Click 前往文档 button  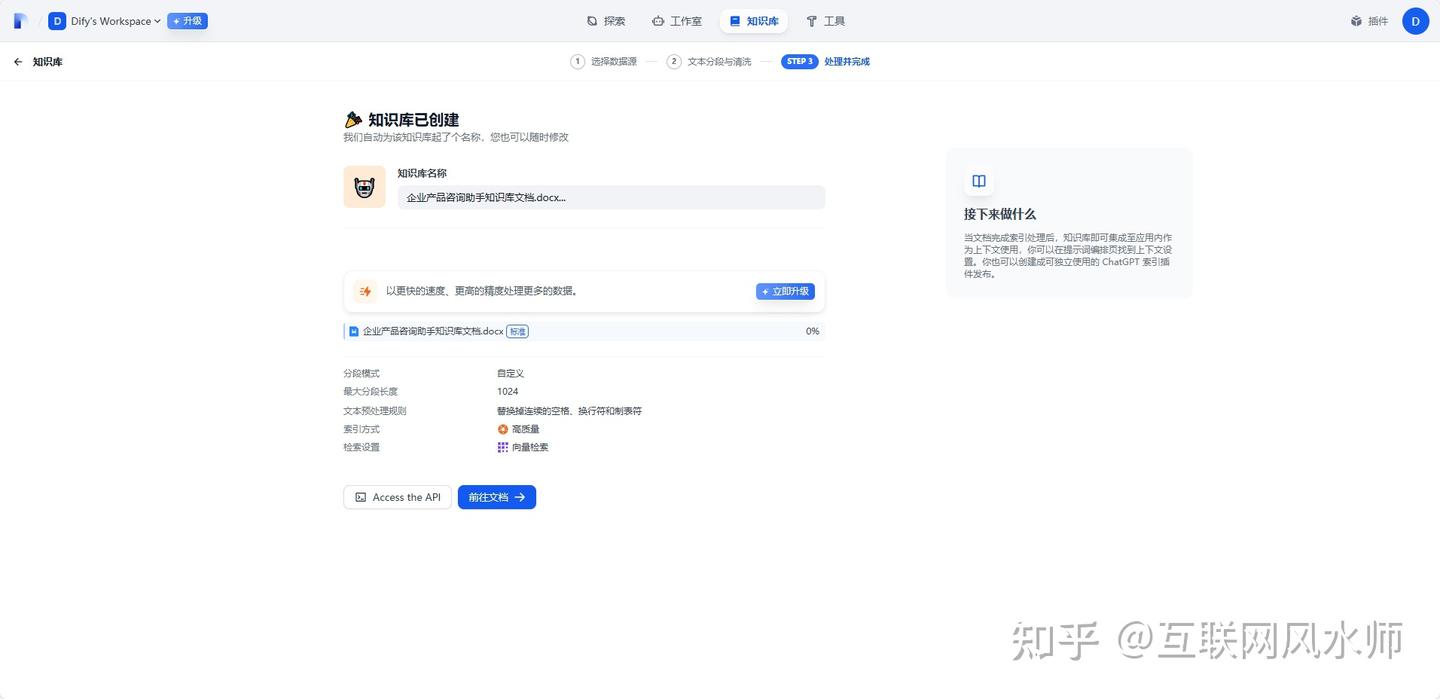(497, 497)
